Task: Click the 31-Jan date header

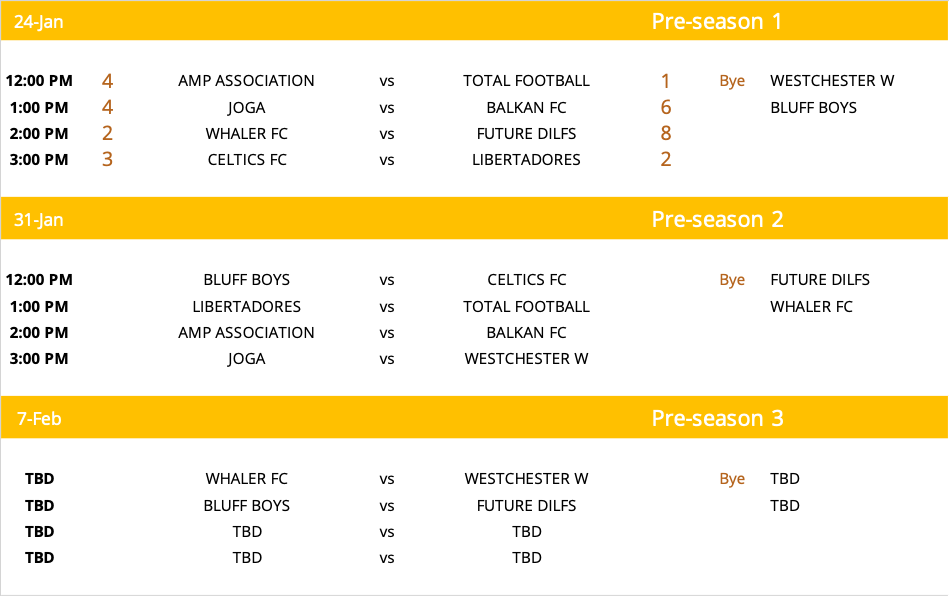Action: 39,219
